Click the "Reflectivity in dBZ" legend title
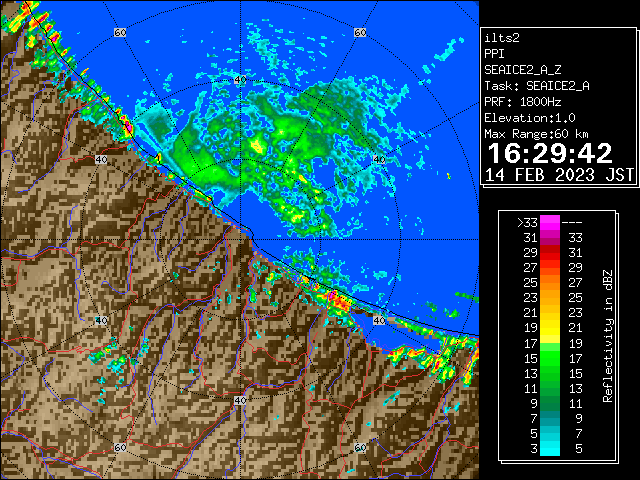 pyautogui.click(x=607, y=336)
